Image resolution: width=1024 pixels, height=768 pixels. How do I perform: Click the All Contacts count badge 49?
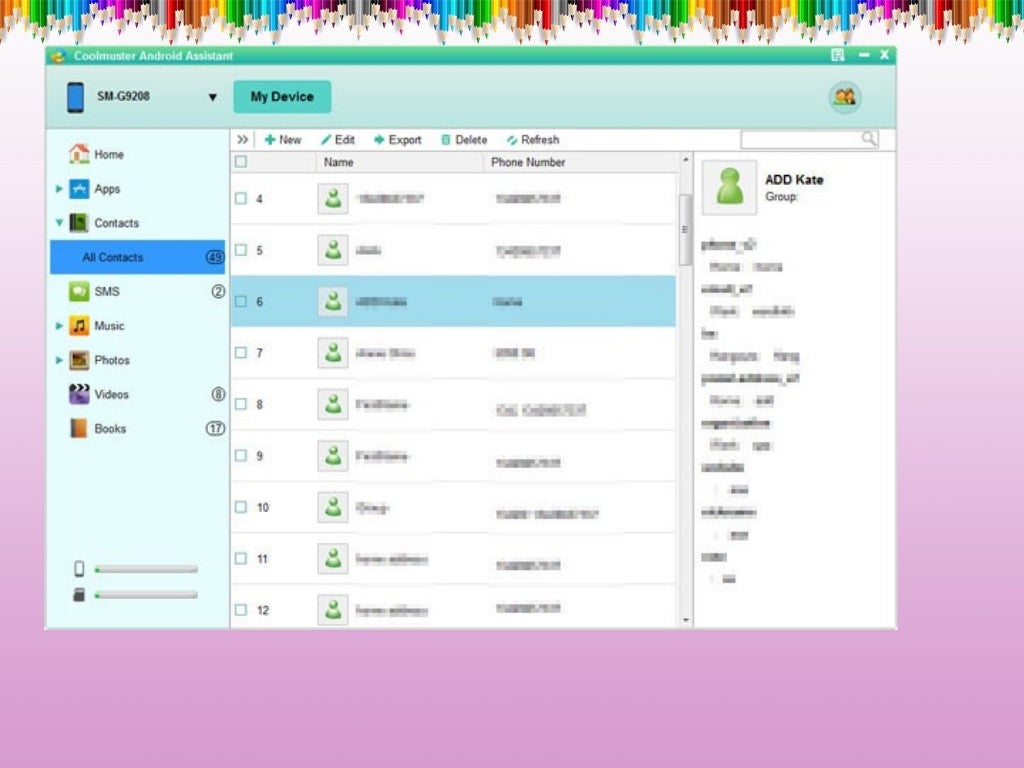[x=215, y=257]
